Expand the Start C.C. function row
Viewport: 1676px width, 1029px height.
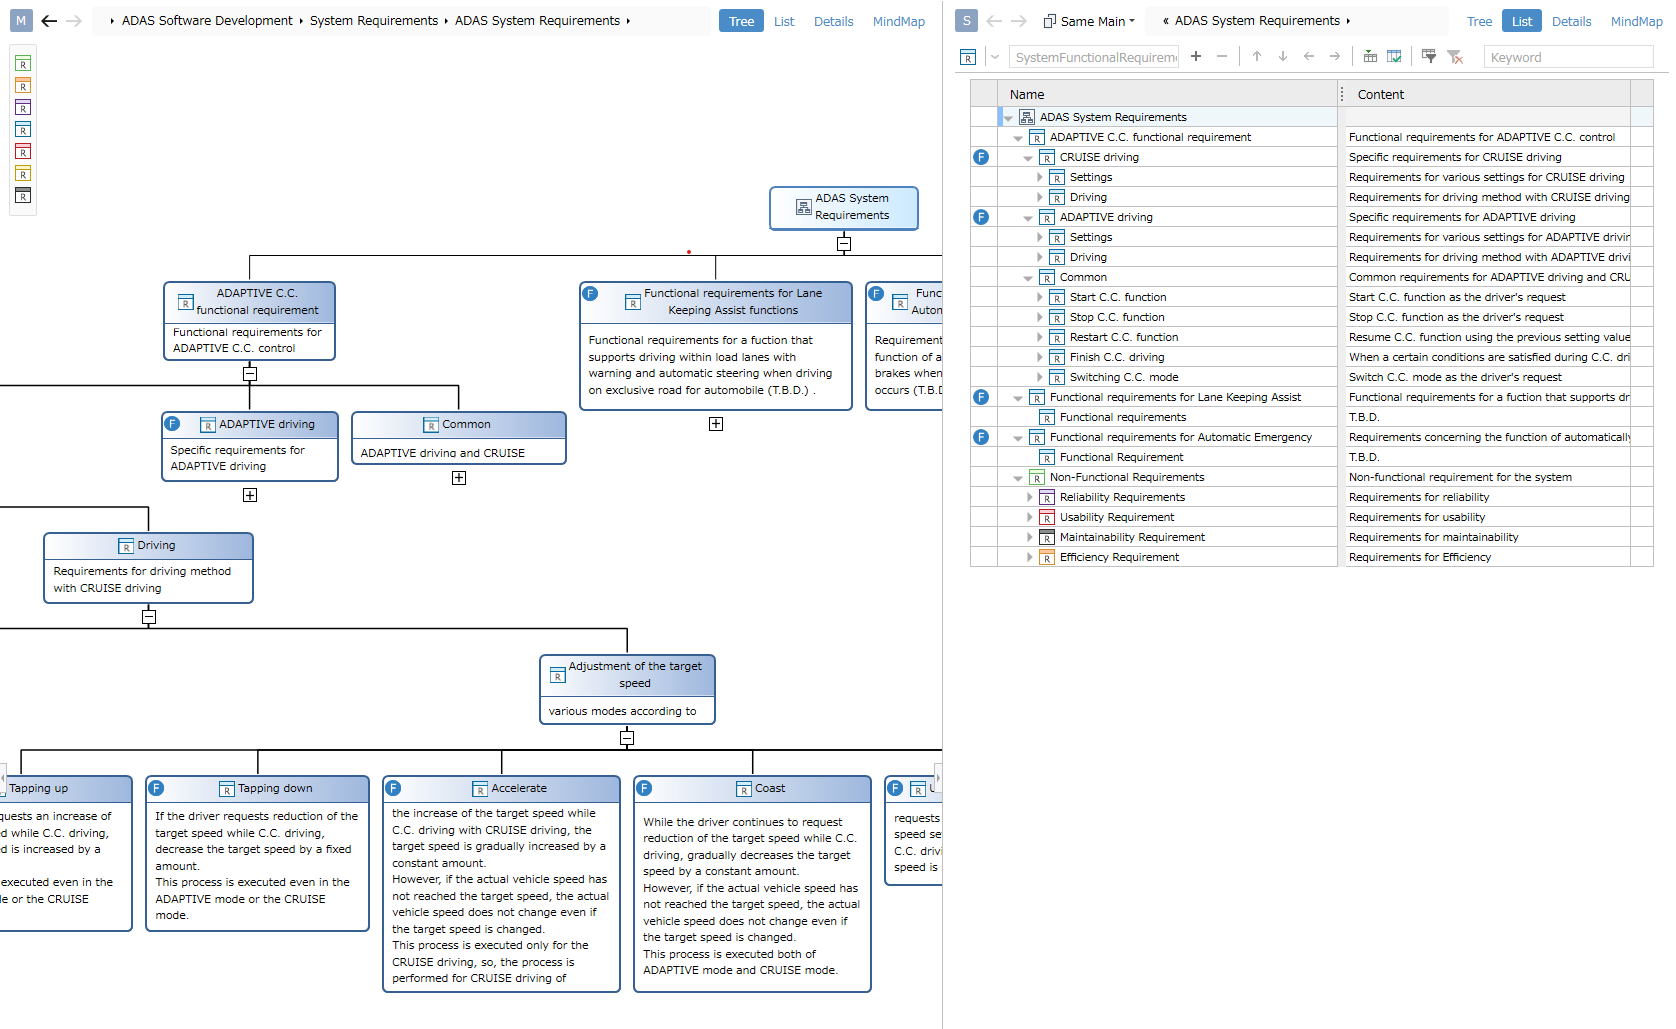pos(1039,297)
